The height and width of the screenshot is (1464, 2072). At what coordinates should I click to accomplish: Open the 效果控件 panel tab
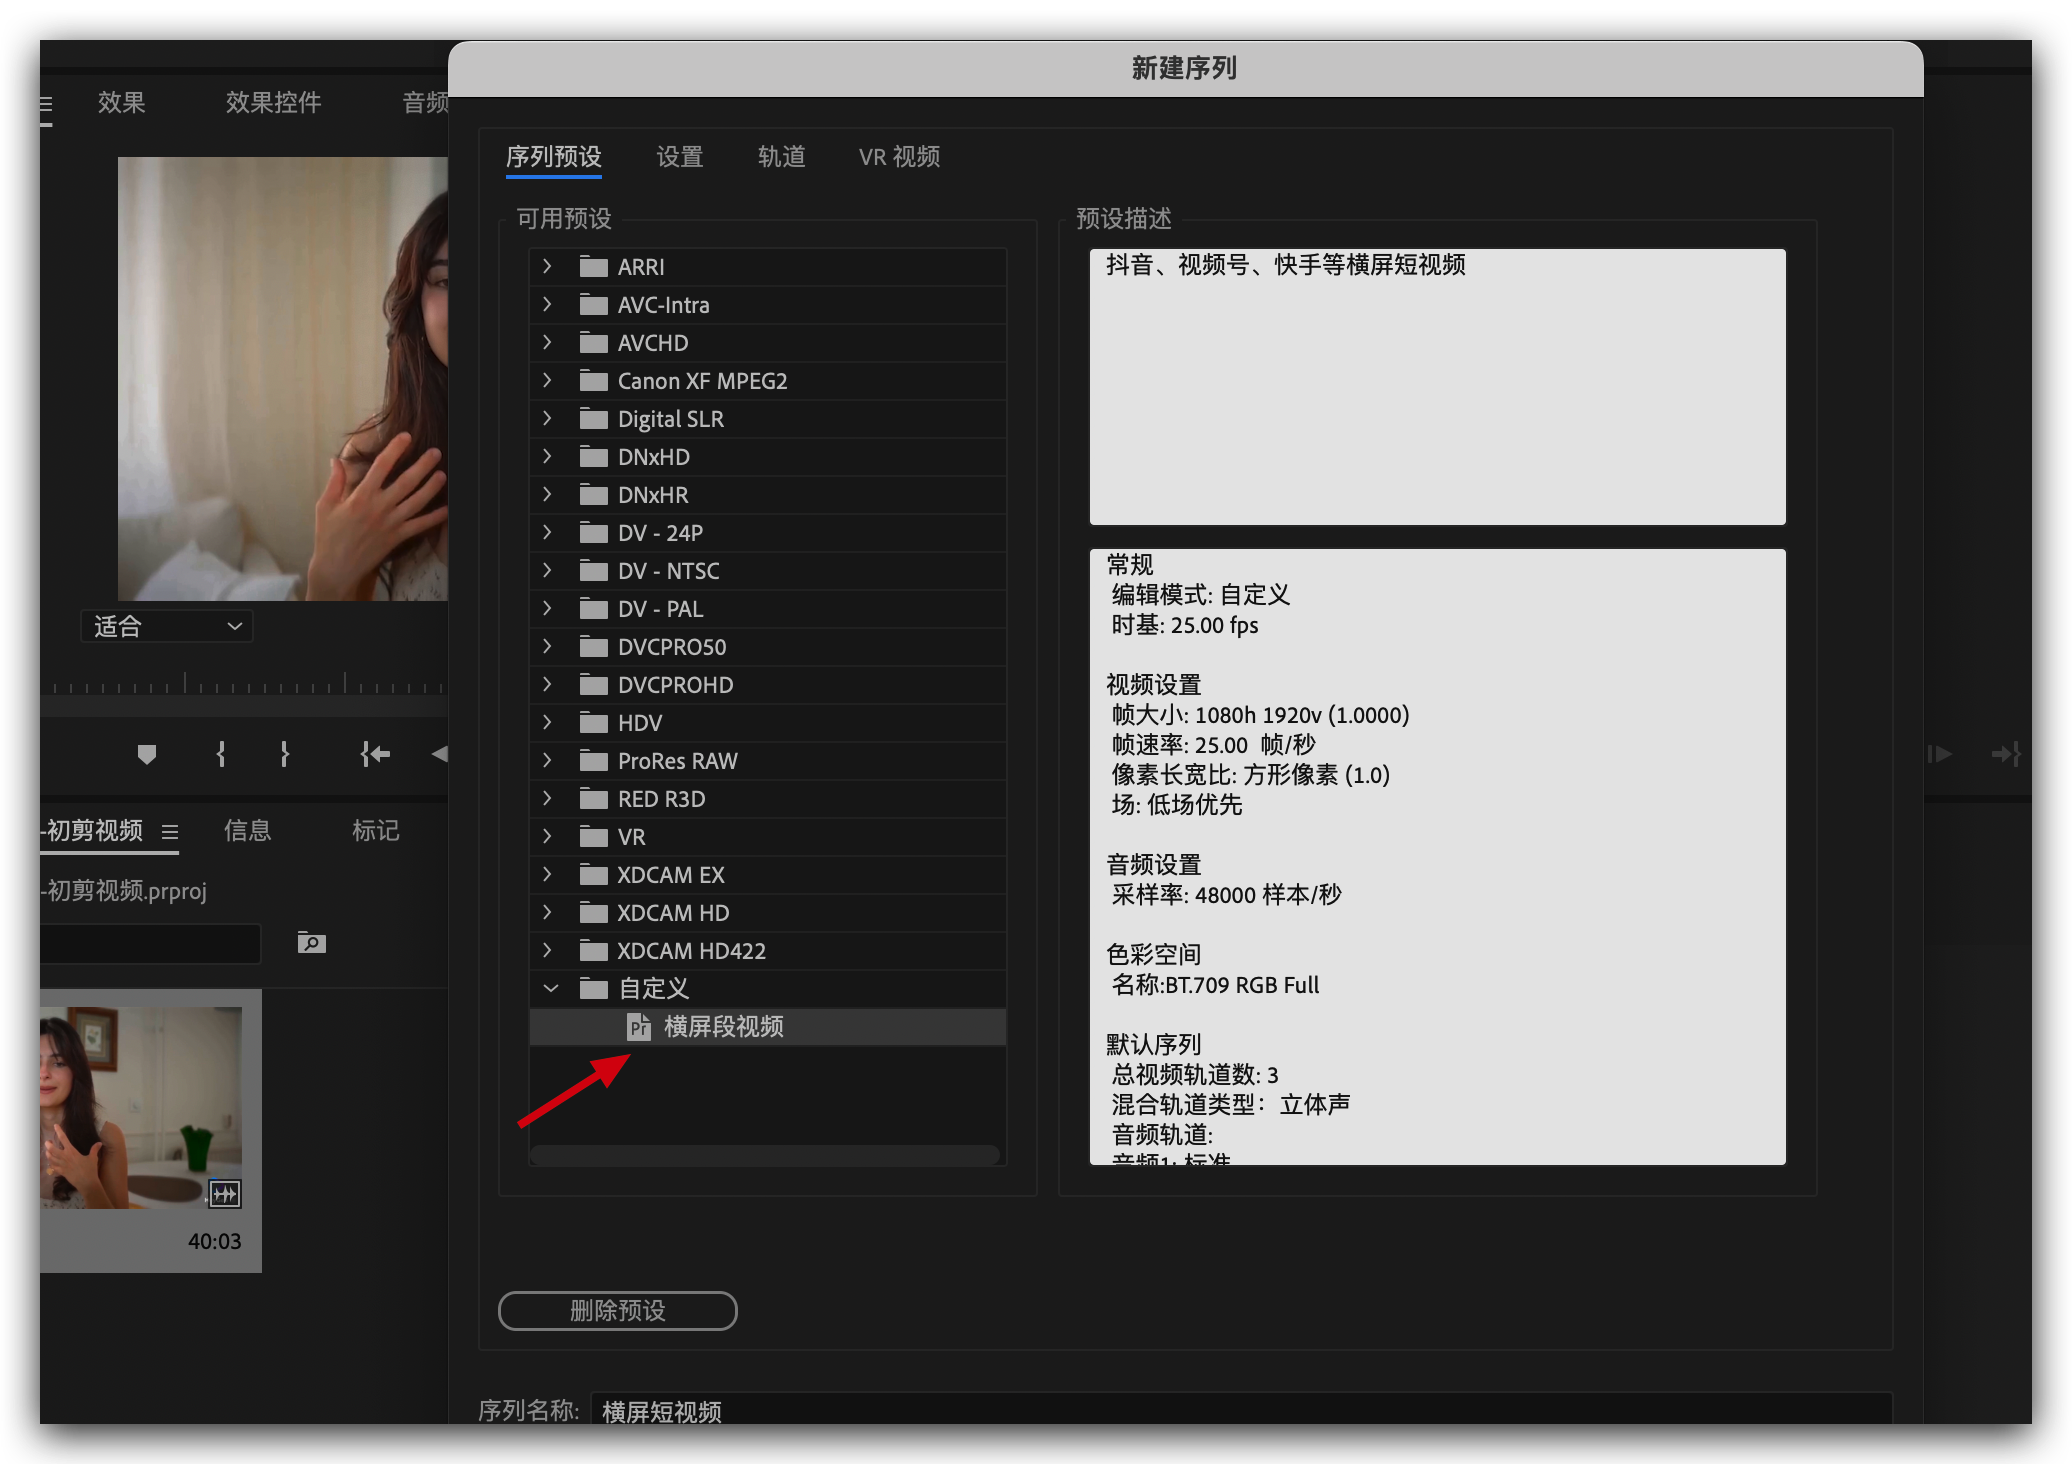(x=273, y=103)
